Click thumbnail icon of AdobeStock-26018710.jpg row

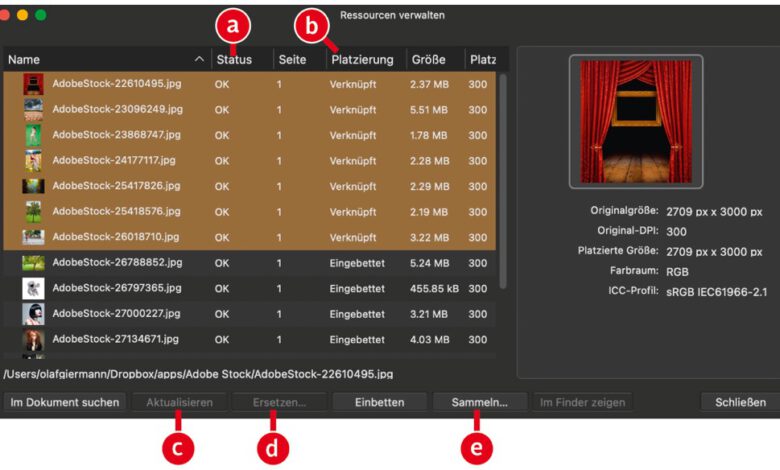click(x=33, y=237)
